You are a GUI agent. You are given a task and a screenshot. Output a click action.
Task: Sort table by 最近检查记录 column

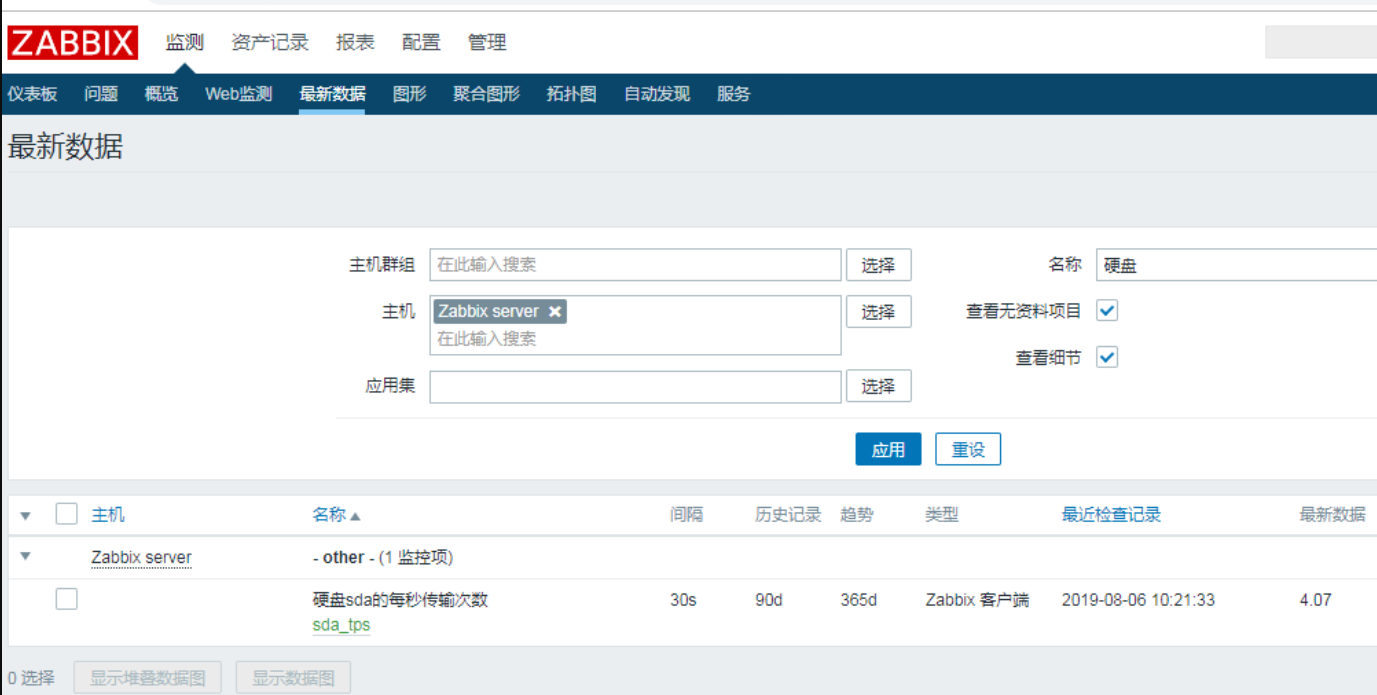[1111, 515]
